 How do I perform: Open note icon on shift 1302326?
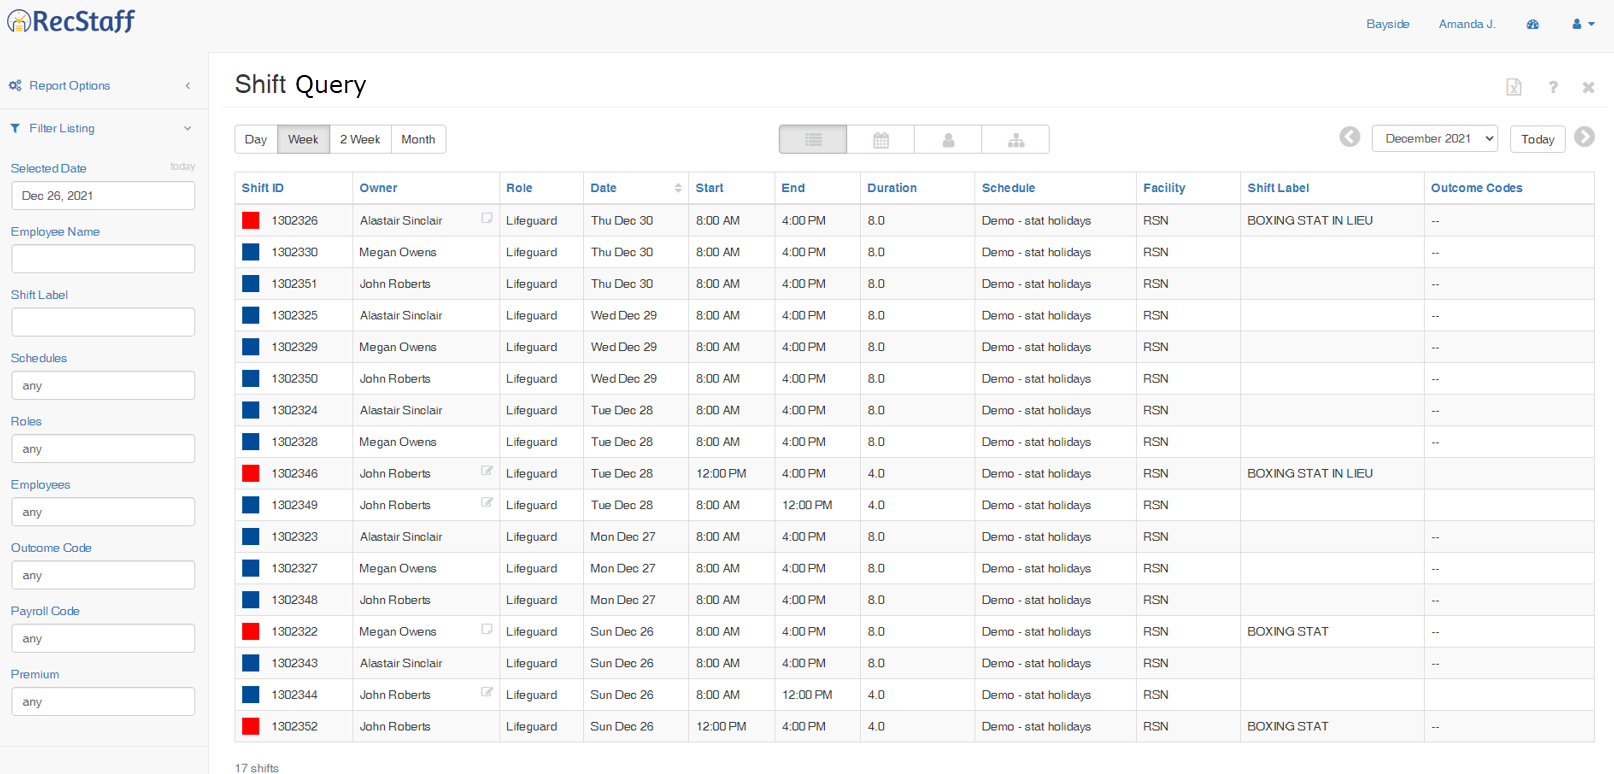tap(487, 218)
